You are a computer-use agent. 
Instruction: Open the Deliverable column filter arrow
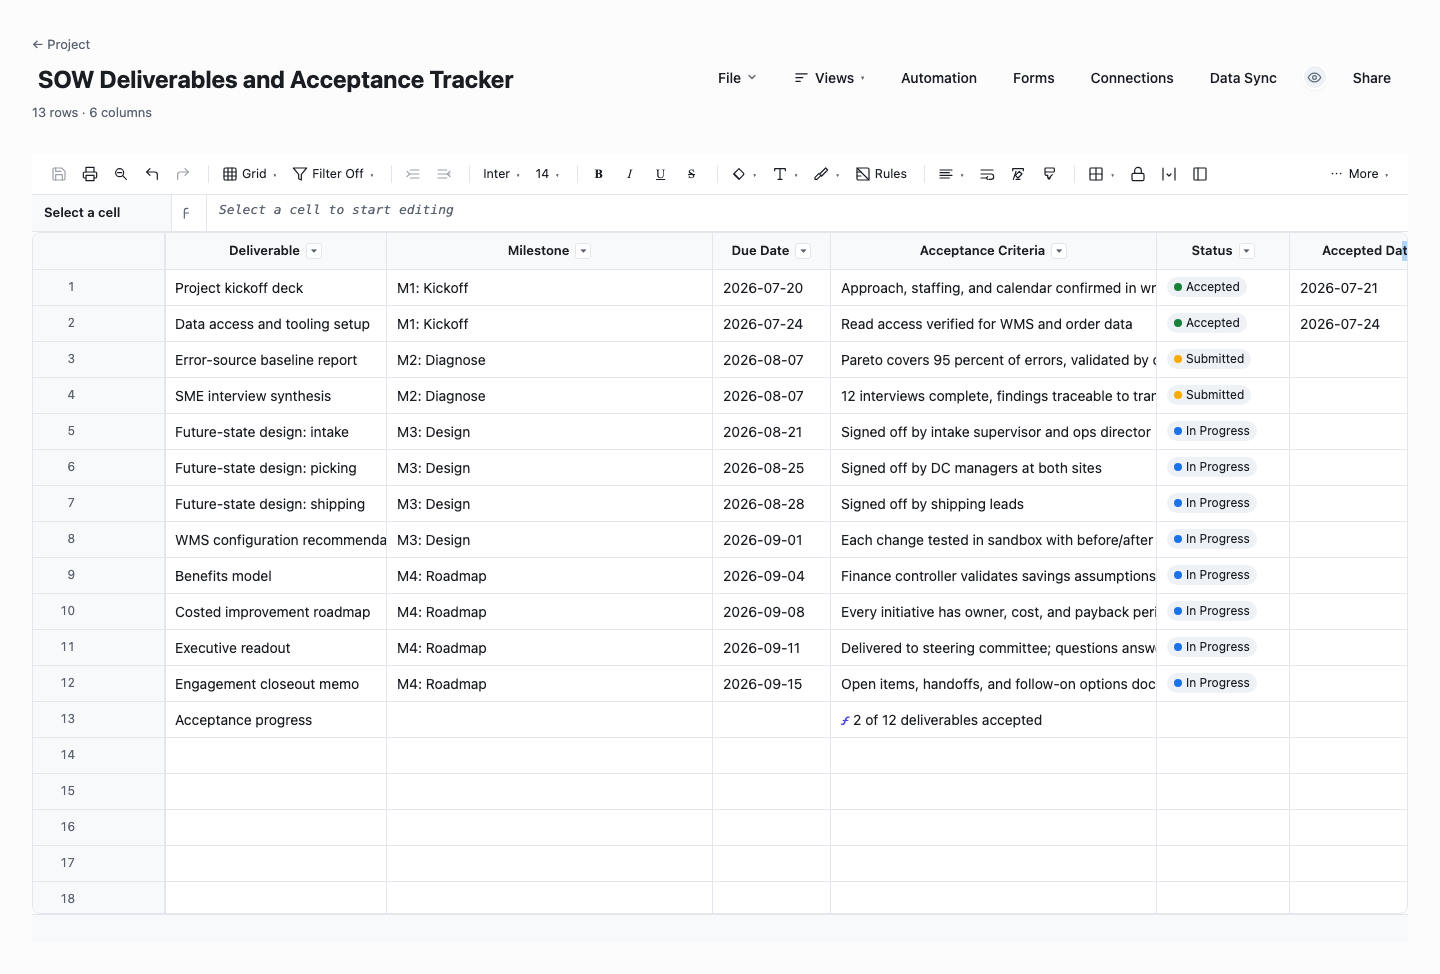click(x=314, y=251)
